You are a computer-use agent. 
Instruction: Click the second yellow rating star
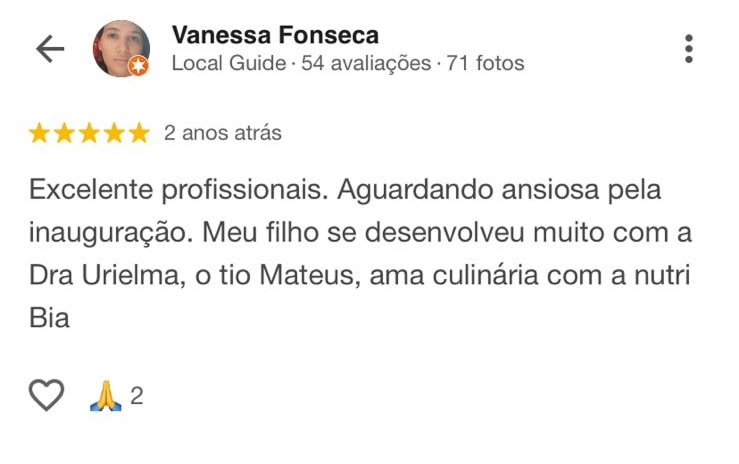pos(65,133)
